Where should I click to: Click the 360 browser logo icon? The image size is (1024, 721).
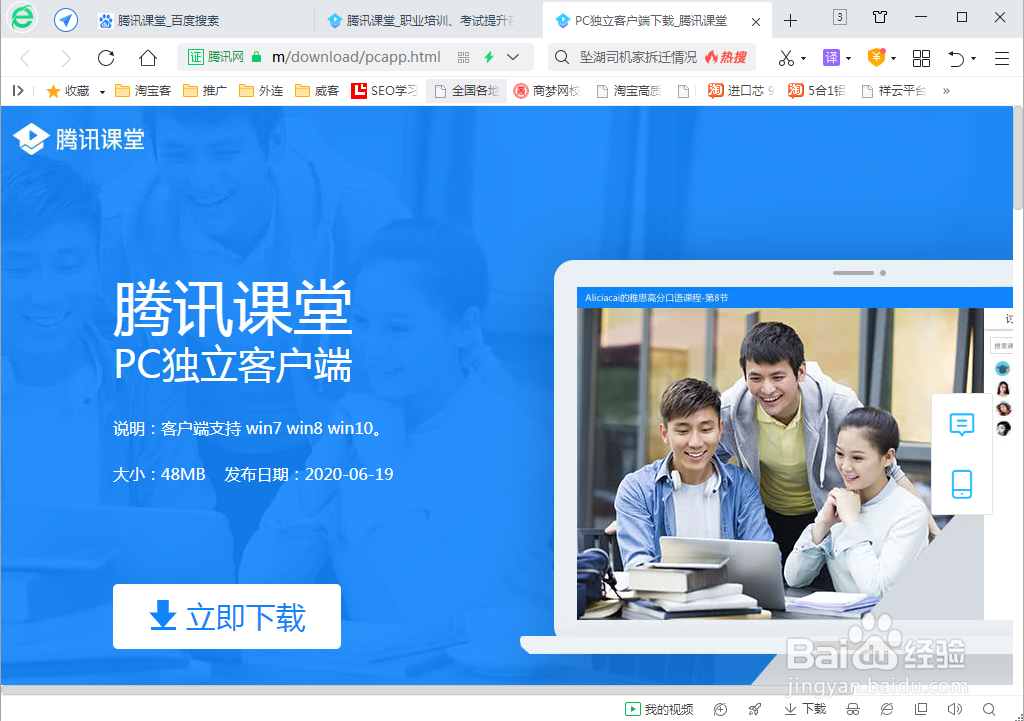point(23,18)
